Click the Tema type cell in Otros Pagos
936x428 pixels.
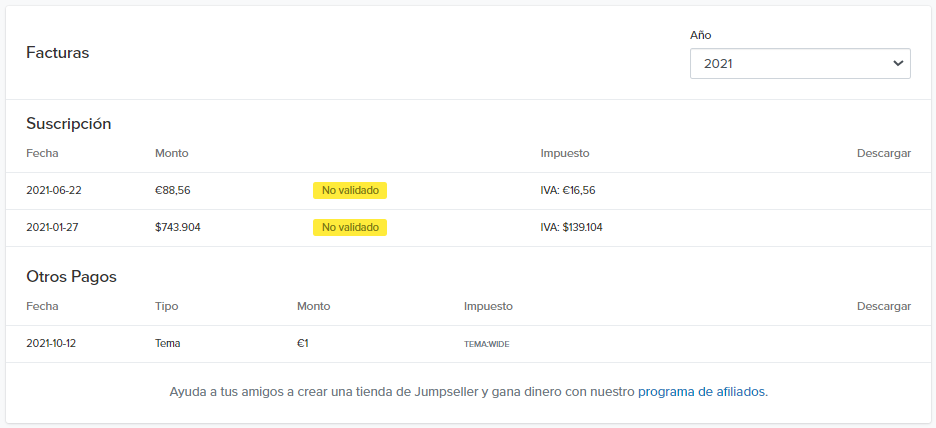[167, 343]
